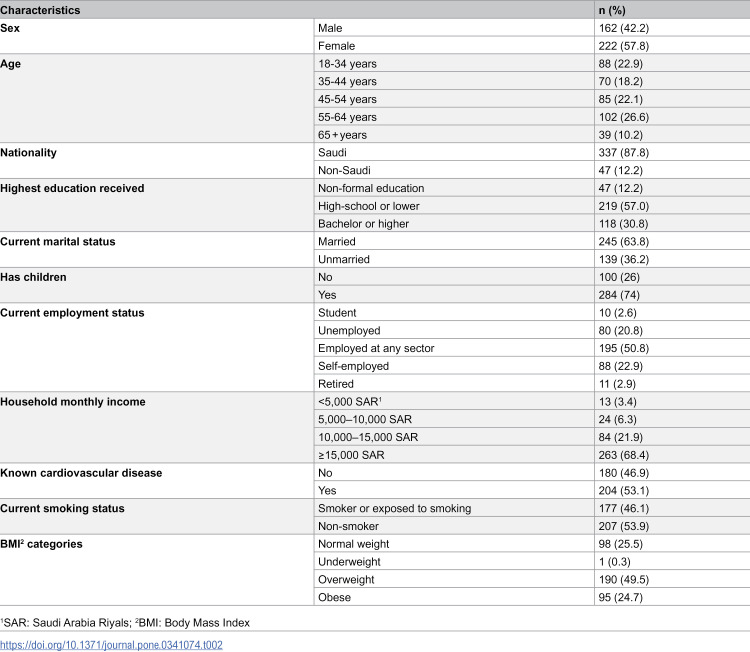The width and height of the screenshot is (750, 652).
Task: Click the BMI categories row label
Action: click(41, 544)
